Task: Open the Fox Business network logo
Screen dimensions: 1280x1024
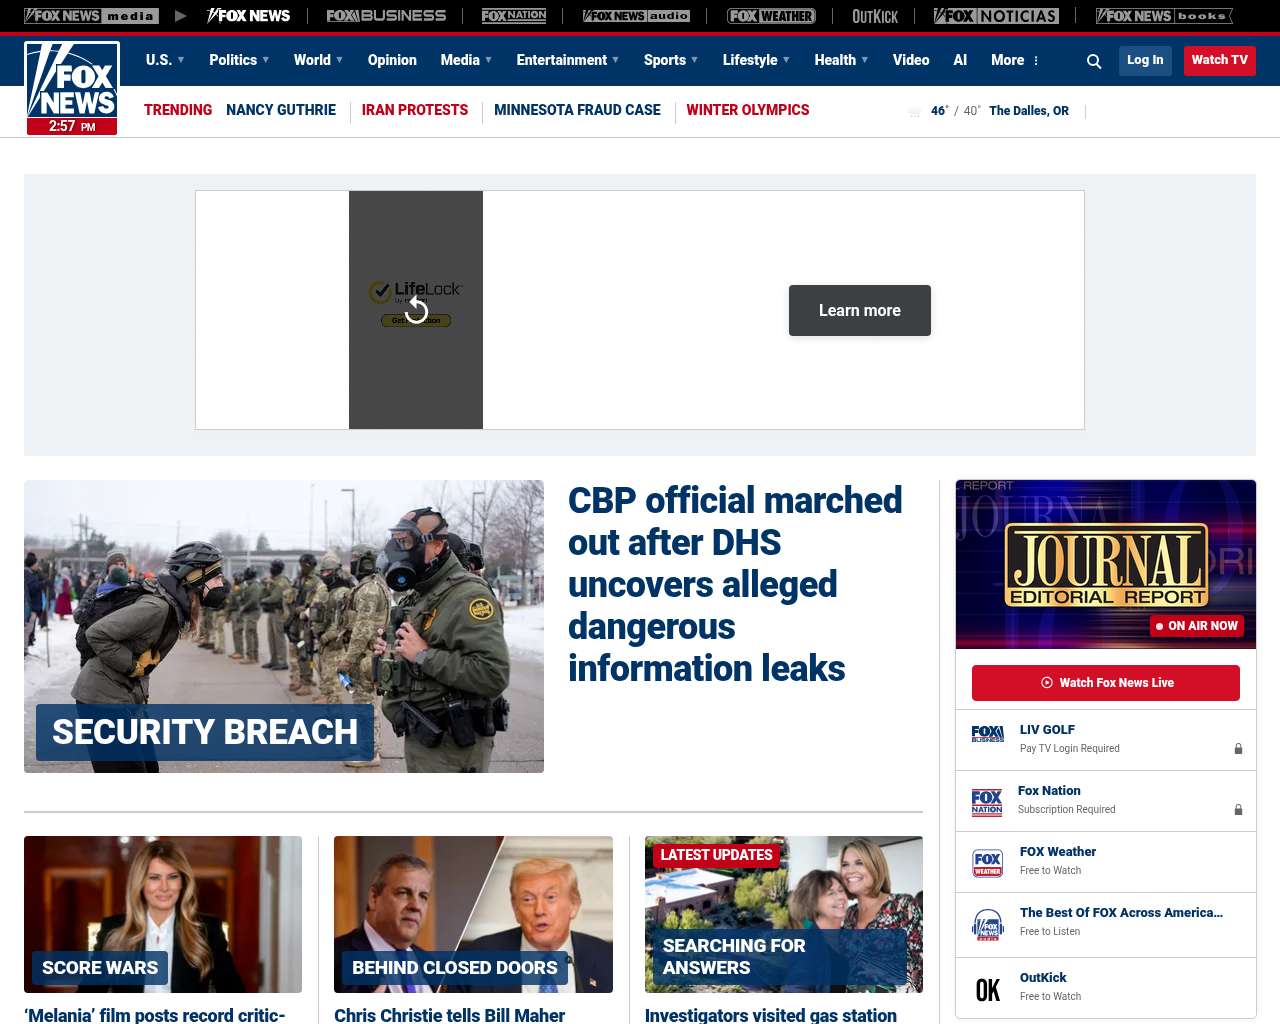Action: click(386, 16)
